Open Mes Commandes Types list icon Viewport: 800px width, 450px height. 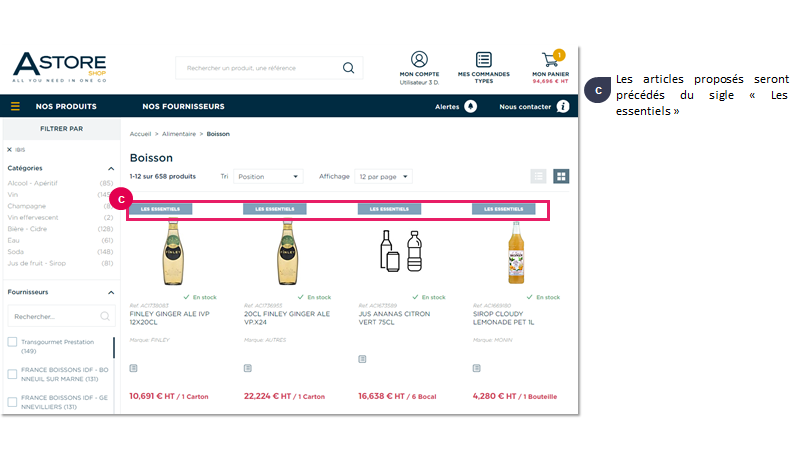tap(484, 59)
